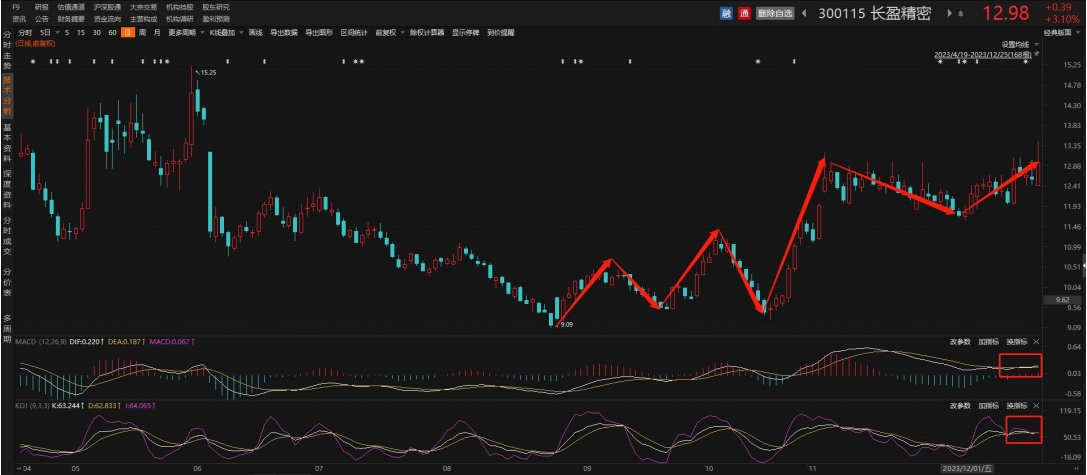Click the price alert bell icon
The image size is (1087, 475).
[963, 13]
